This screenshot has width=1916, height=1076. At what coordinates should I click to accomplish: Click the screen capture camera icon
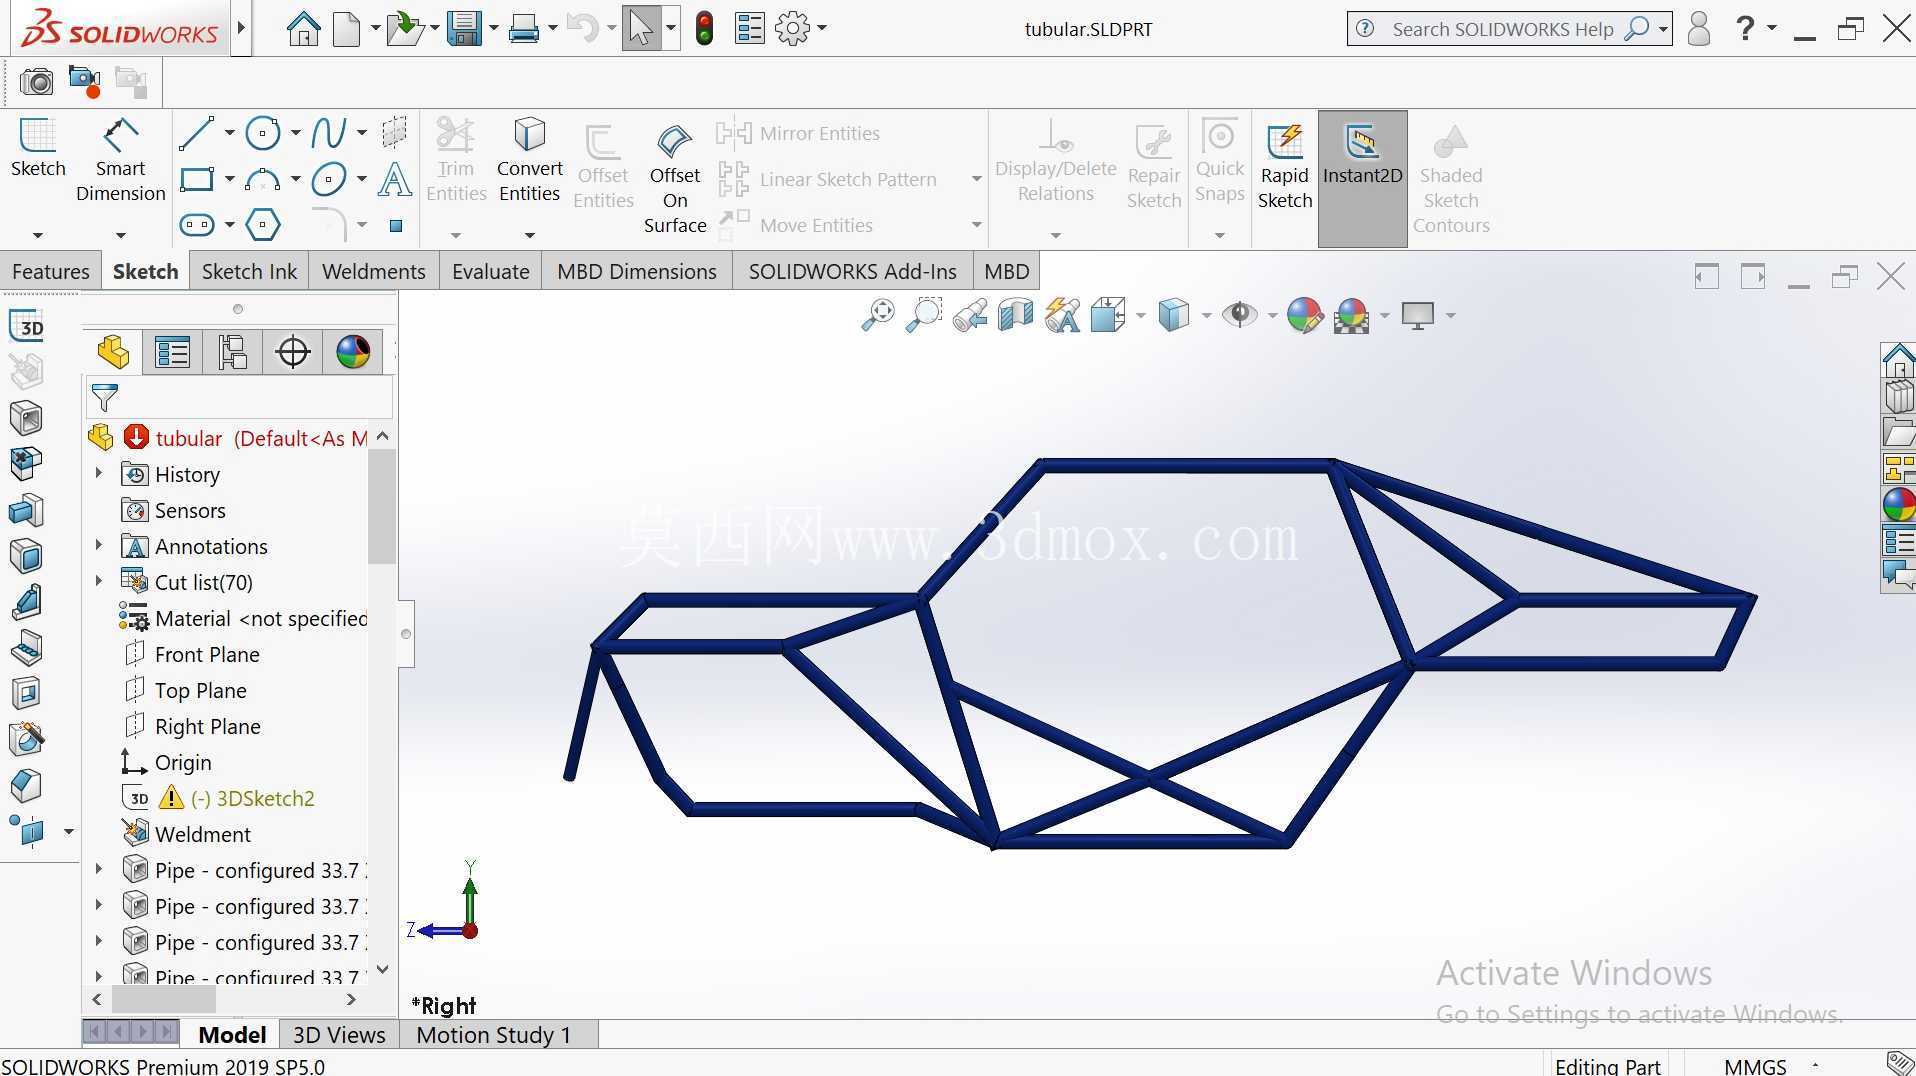coord(37,81)
